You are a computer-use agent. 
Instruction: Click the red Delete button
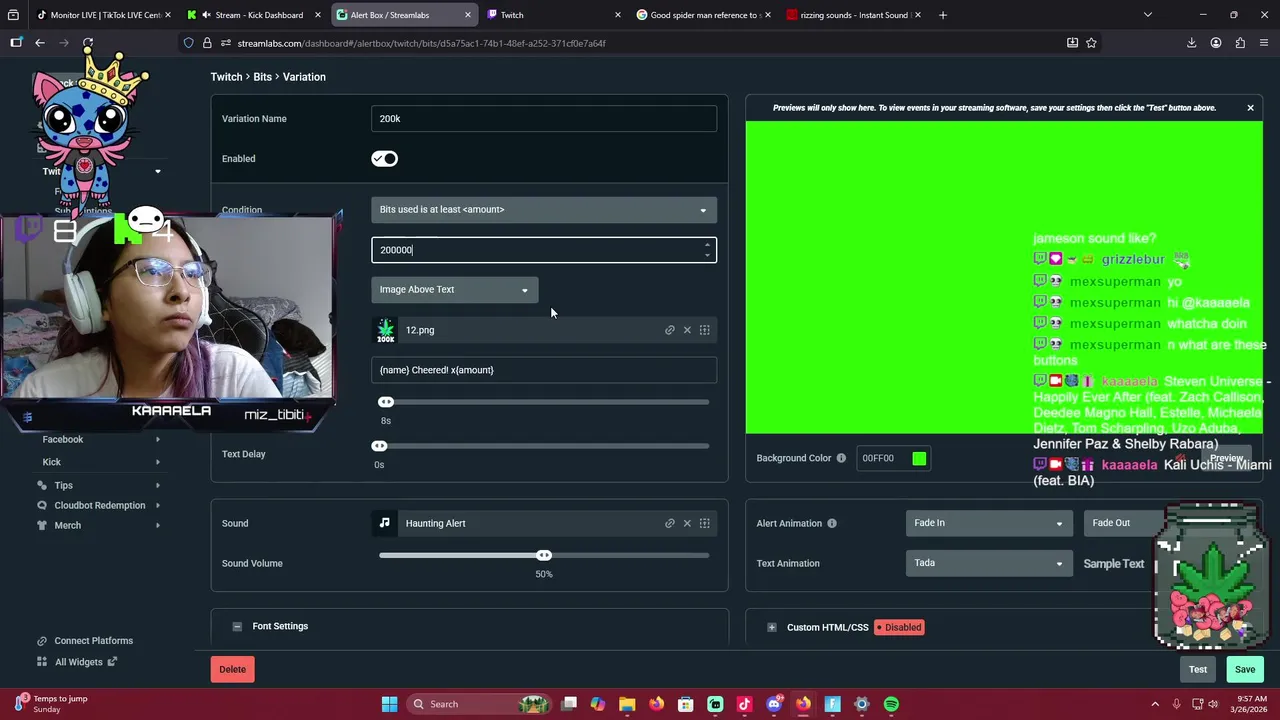(232, 669)
